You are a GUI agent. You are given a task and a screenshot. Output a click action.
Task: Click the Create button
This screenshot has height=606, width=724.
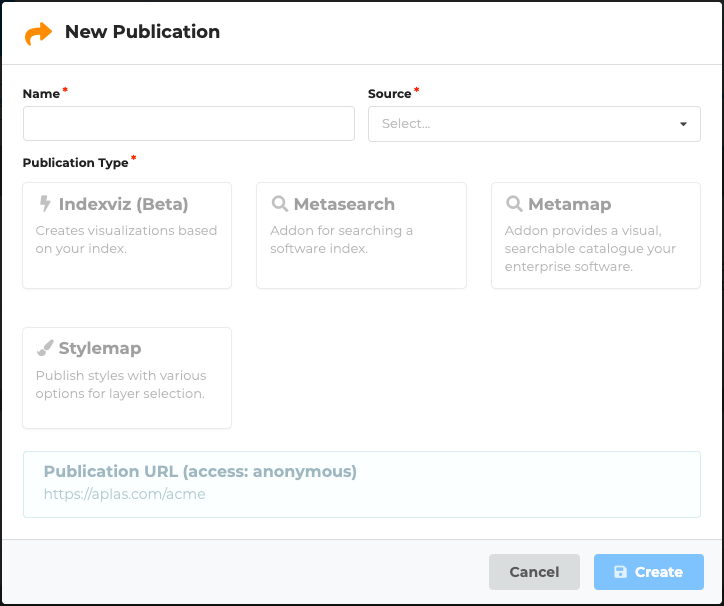[x=648, y=572]
